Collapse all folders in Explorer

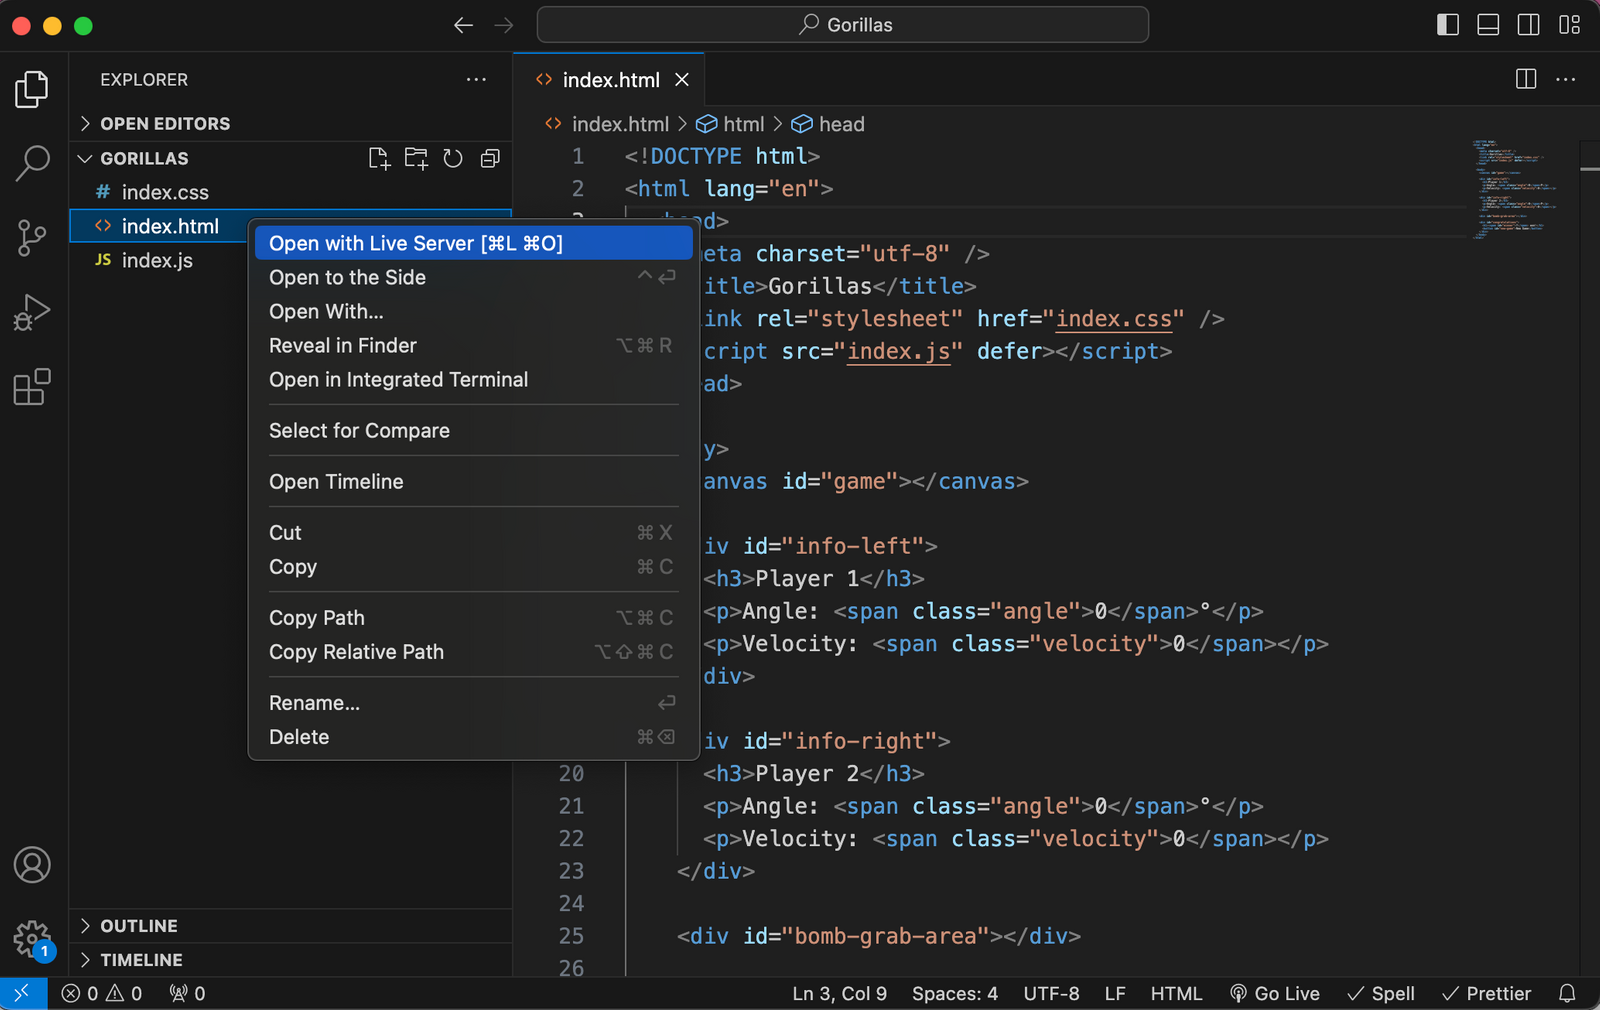[490, 158]
